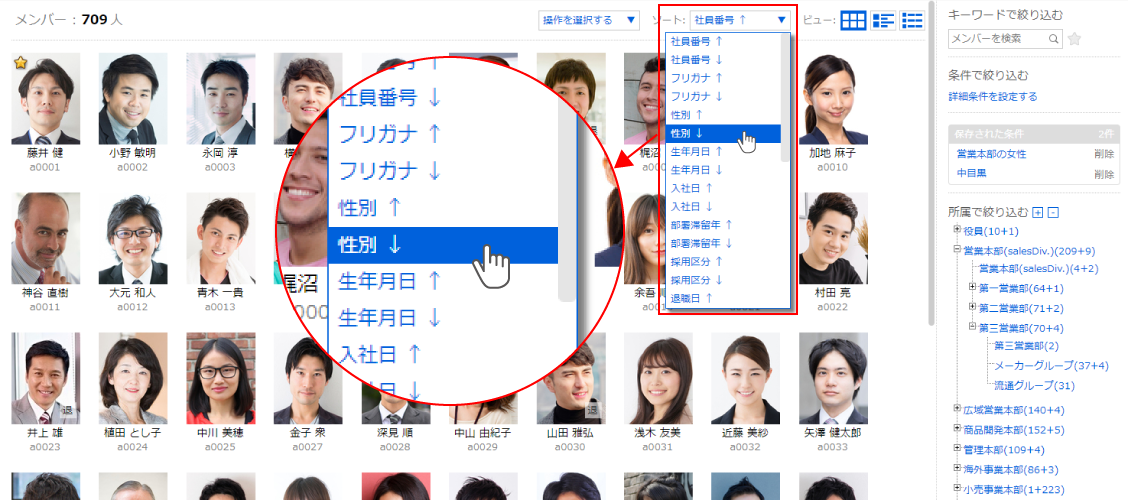
Task: Delete the 営業本部の女性 saved condition
Action: (x=1104, y=154)
